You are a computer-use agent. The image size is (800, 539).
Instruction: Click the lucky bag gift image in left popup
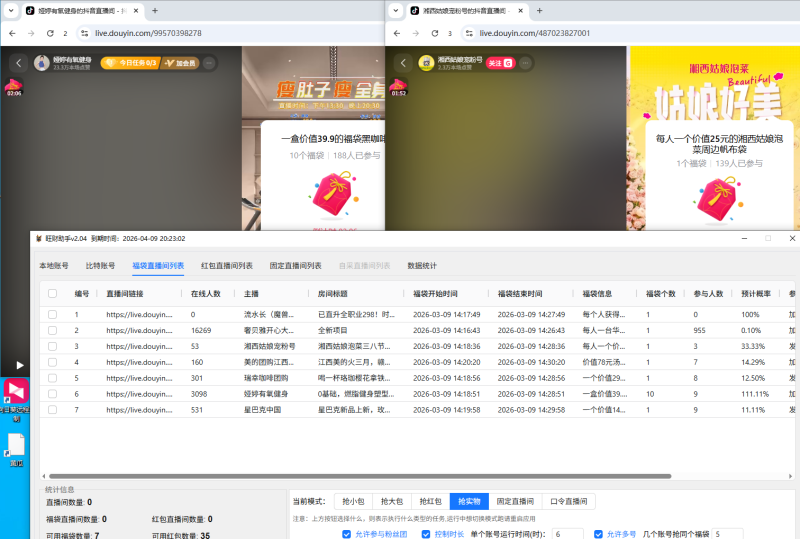(x=335, y=194)
